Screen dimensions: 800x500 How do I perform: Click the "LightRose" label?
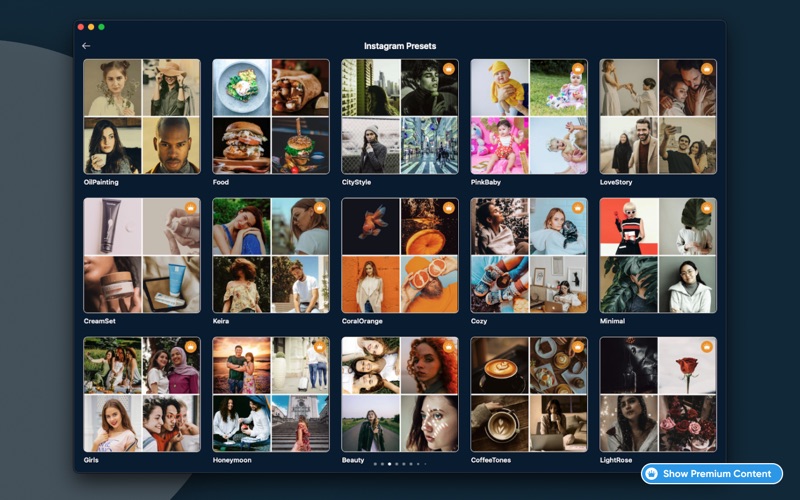point(616,460)
